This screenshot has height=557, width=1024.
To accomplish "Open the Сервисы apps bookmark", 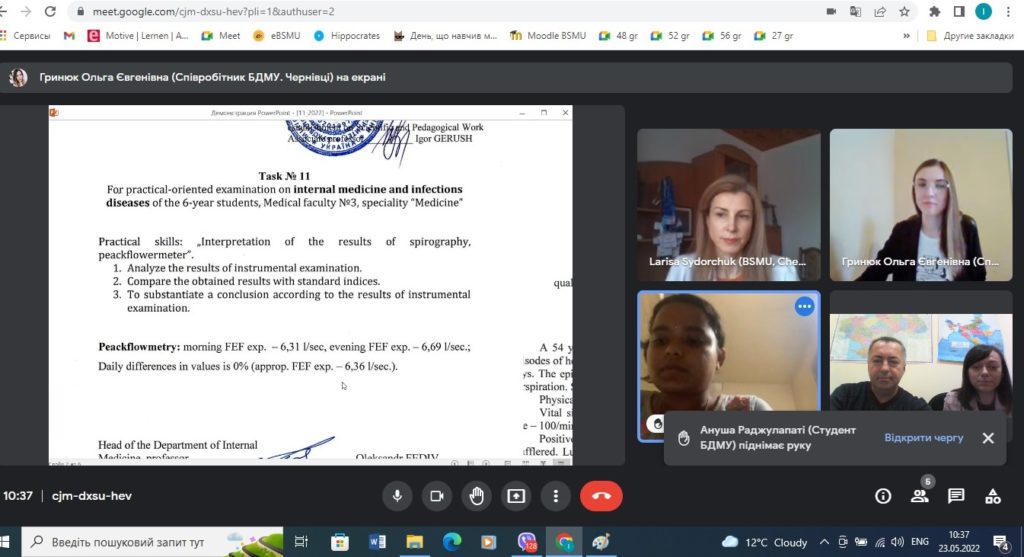I will coord(26,36).
